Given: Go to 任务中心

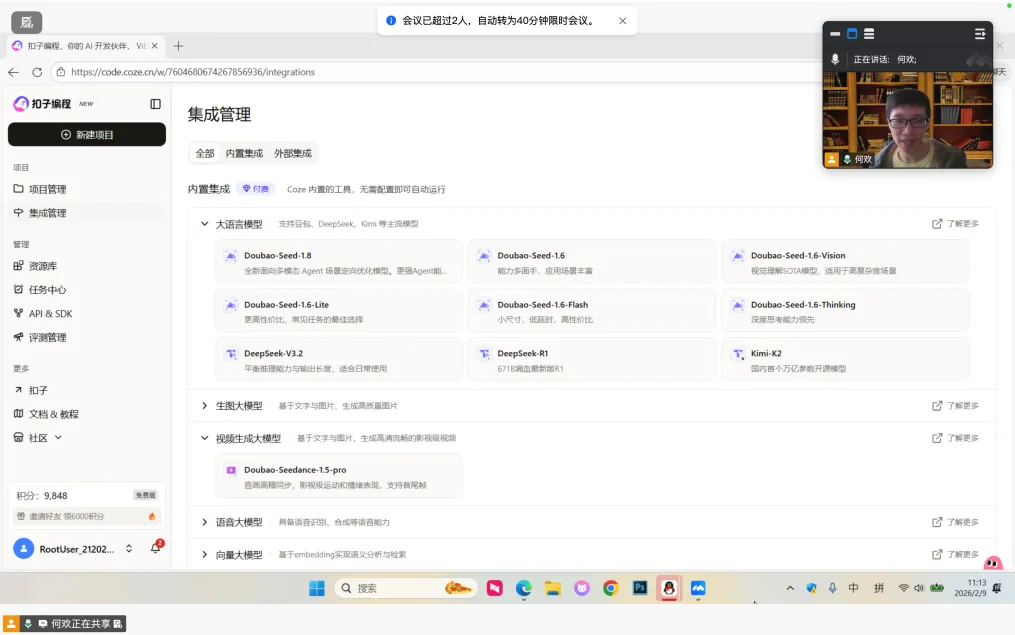Looking at the screenshot, I should (87, 290).
